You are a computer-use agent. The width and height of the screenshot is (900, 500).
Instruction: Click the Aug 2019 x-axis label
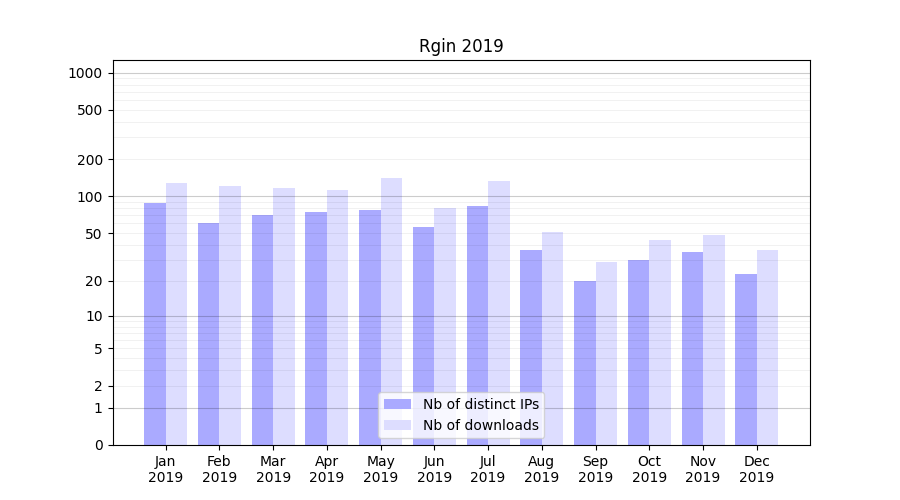point(542,469)
